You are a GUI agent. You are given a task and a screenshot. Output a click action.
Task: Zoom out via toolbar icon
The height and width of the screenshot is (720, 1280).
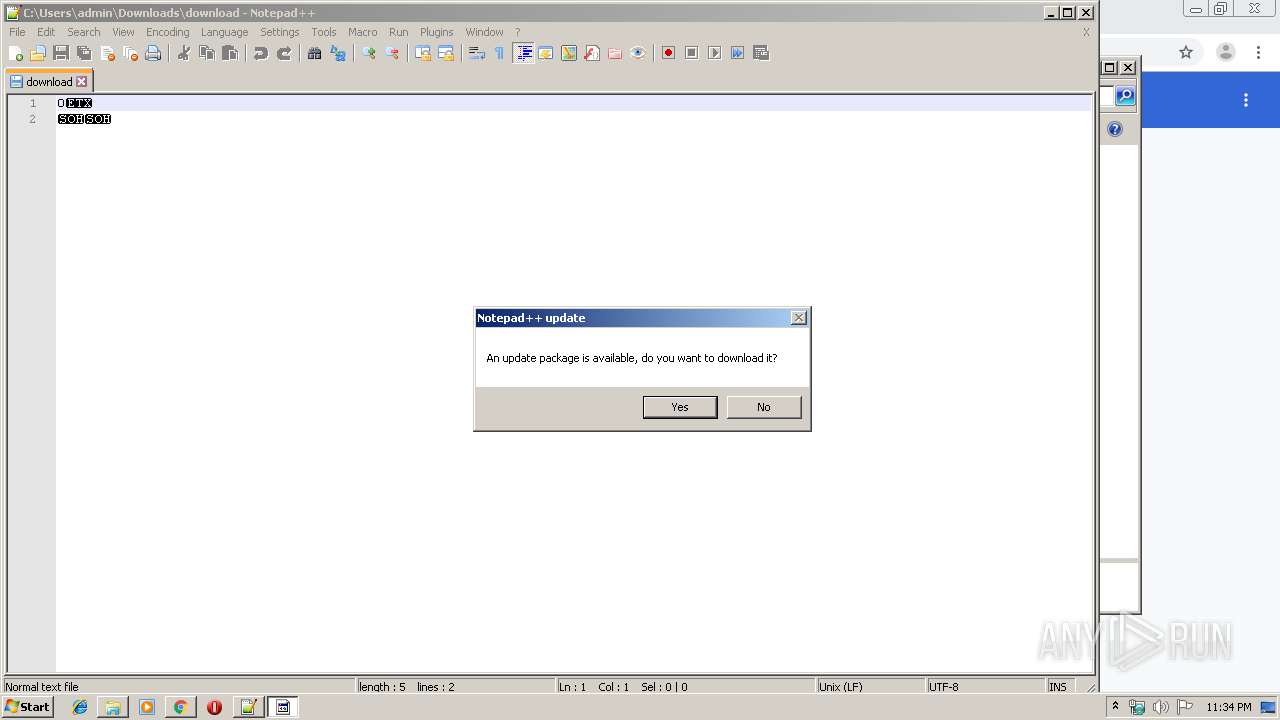point(392,53)
